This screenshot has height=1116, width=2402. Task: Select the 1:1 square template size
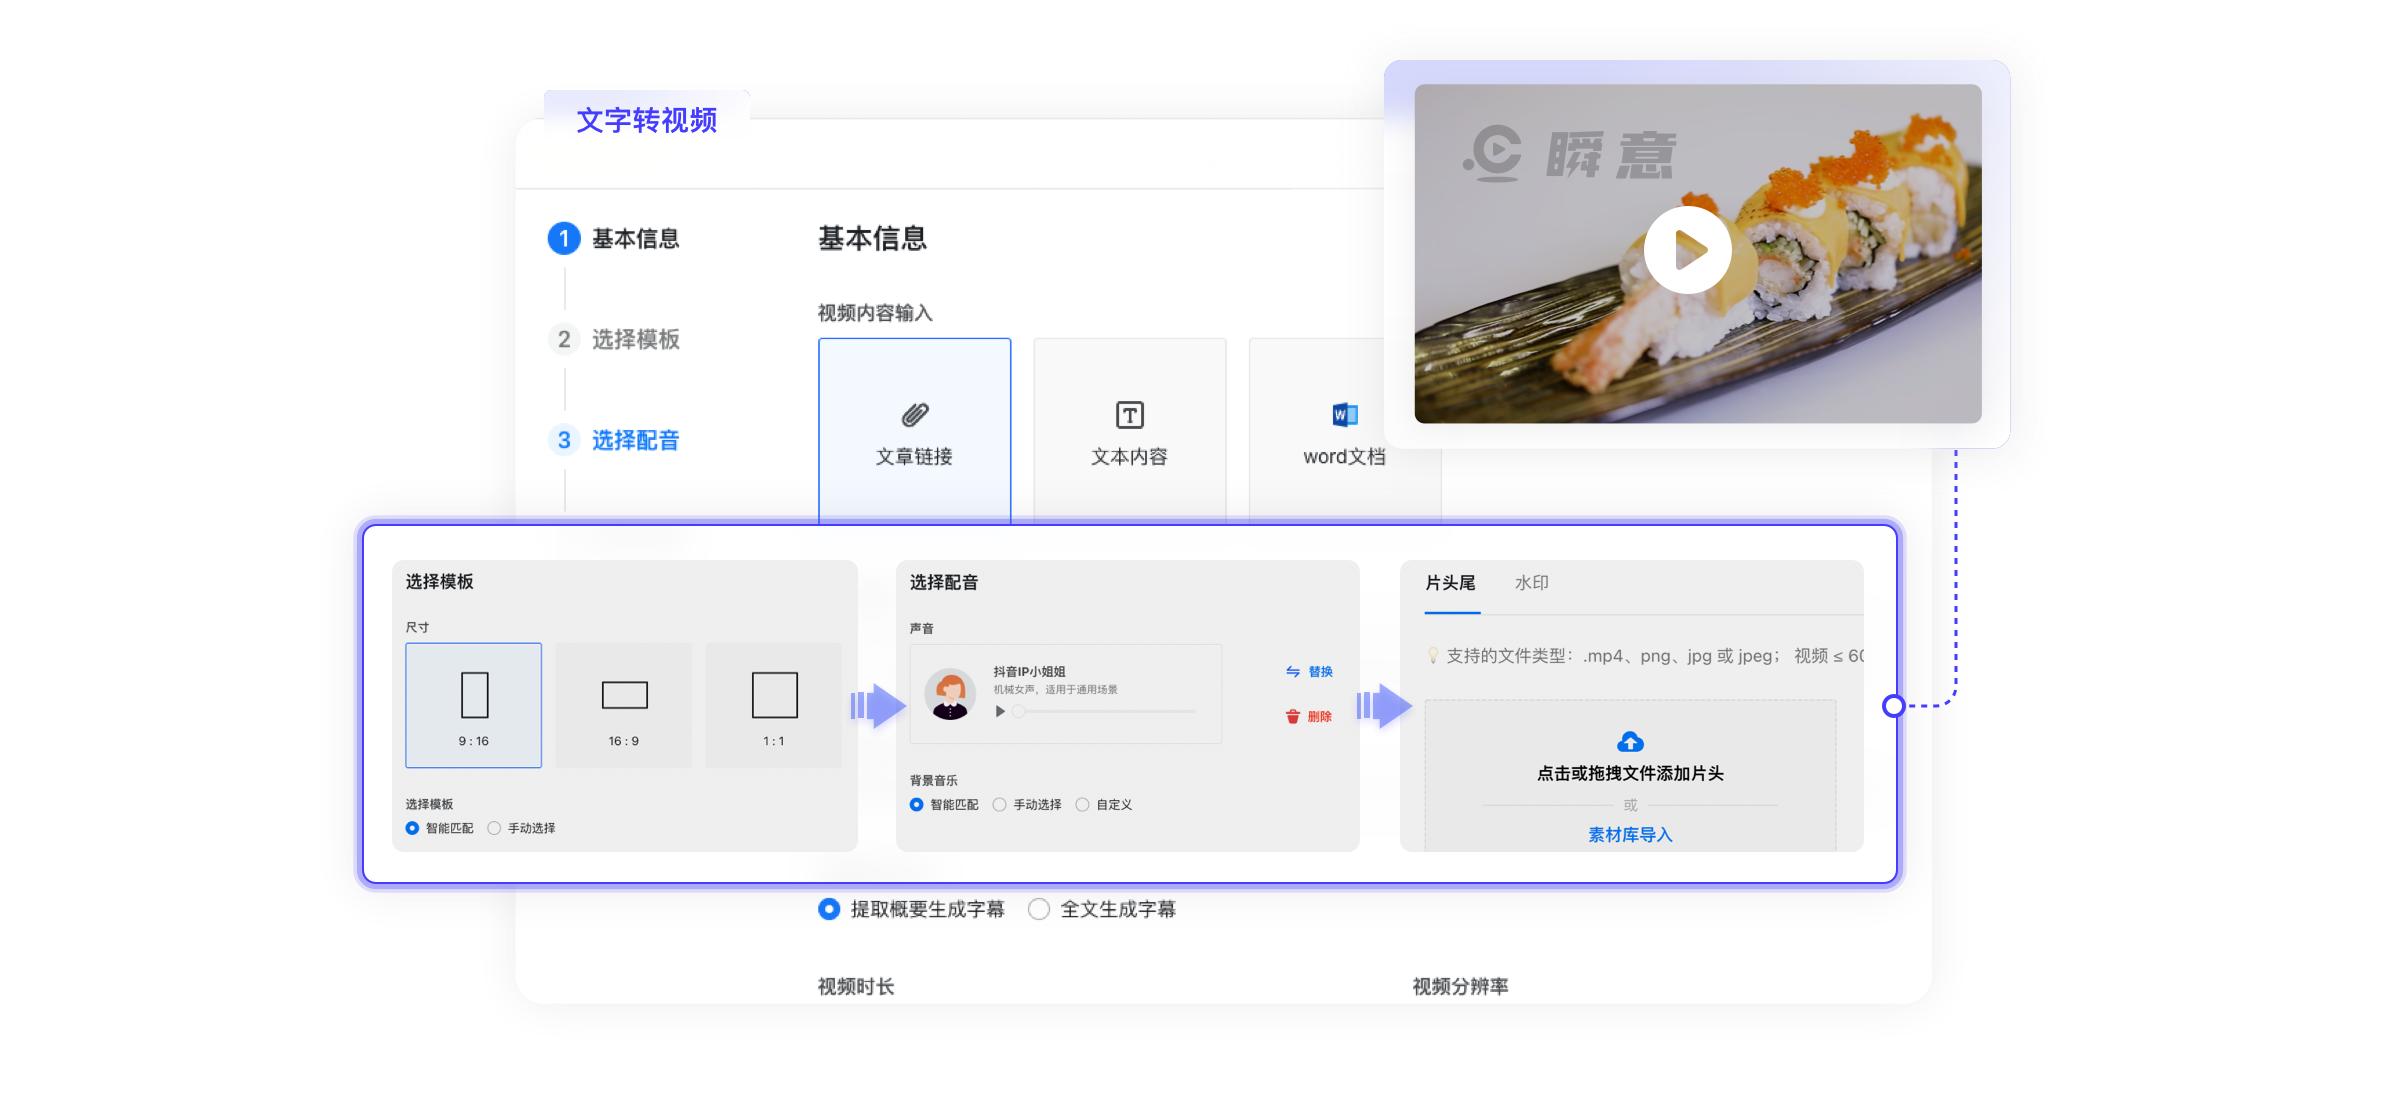tap(774, 704)
